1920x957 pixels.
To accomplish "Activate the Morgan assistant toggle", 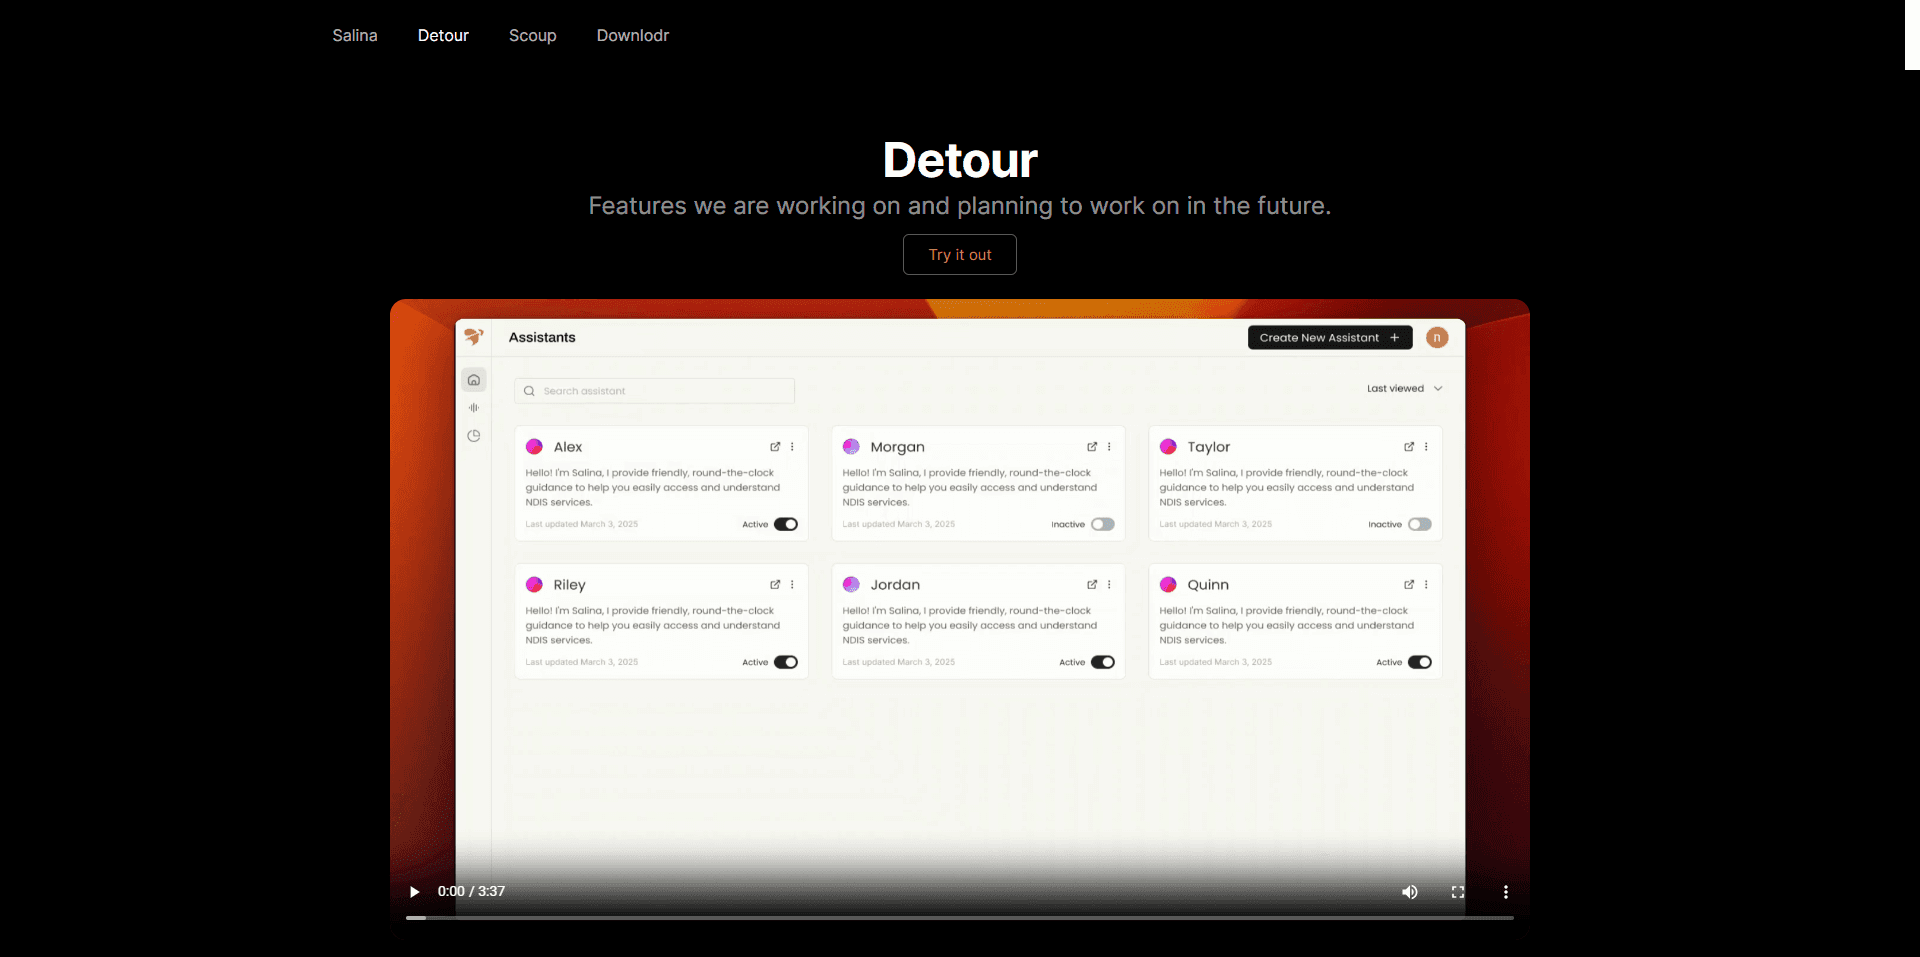I will 1103,524.
